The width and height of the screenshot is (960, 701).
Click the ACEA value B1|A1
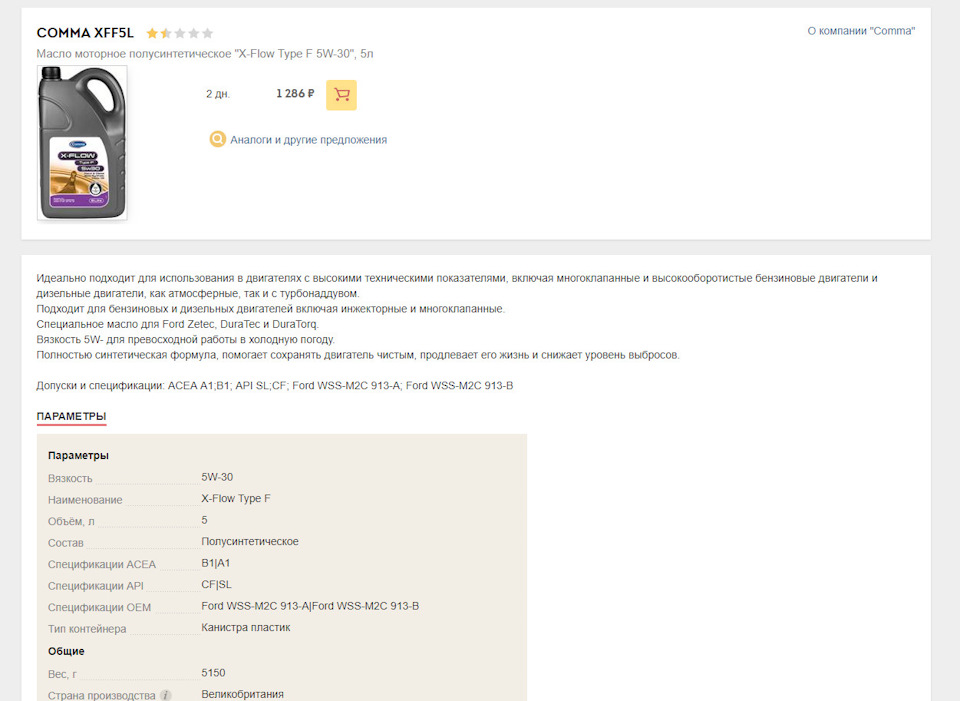tap(216, 563)
